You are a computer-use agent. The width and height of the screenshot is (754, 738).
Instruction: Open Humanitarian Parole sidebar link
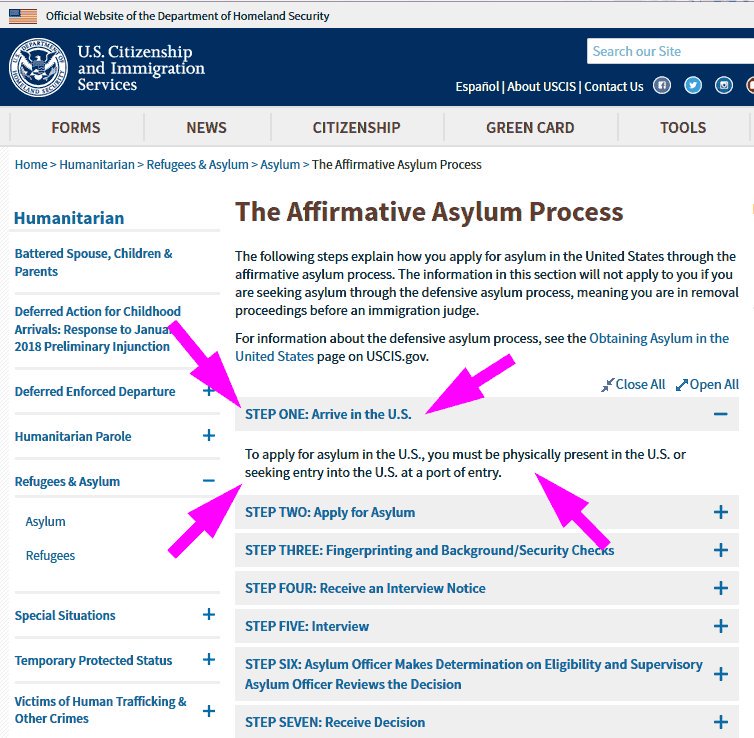pyautogui.click(x=73, y=436)
